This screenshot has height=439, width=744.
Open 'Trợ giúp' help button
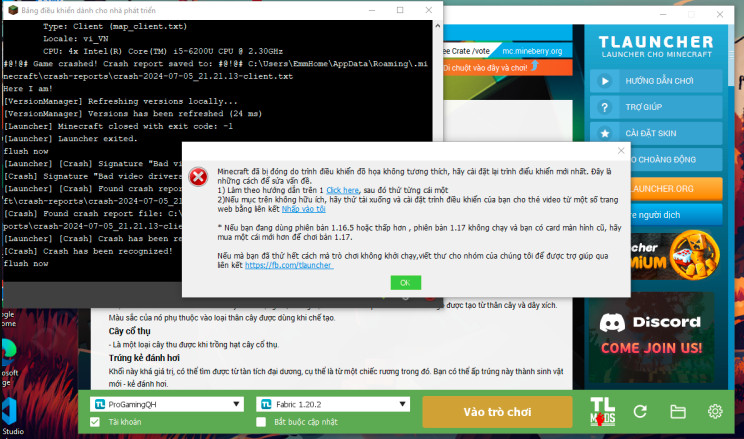[x=656, y=107]
